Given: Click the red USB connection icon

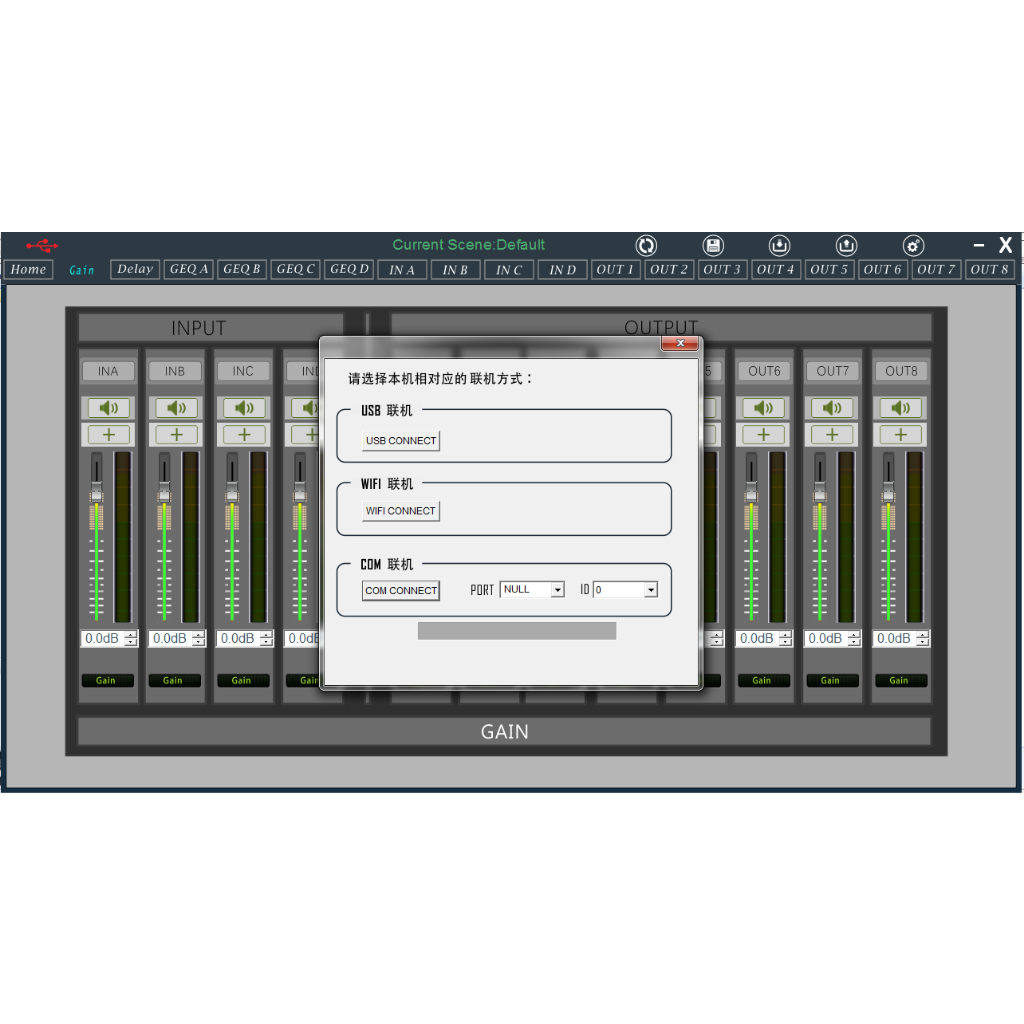Looking at the screenshot, I should point(42,246).
